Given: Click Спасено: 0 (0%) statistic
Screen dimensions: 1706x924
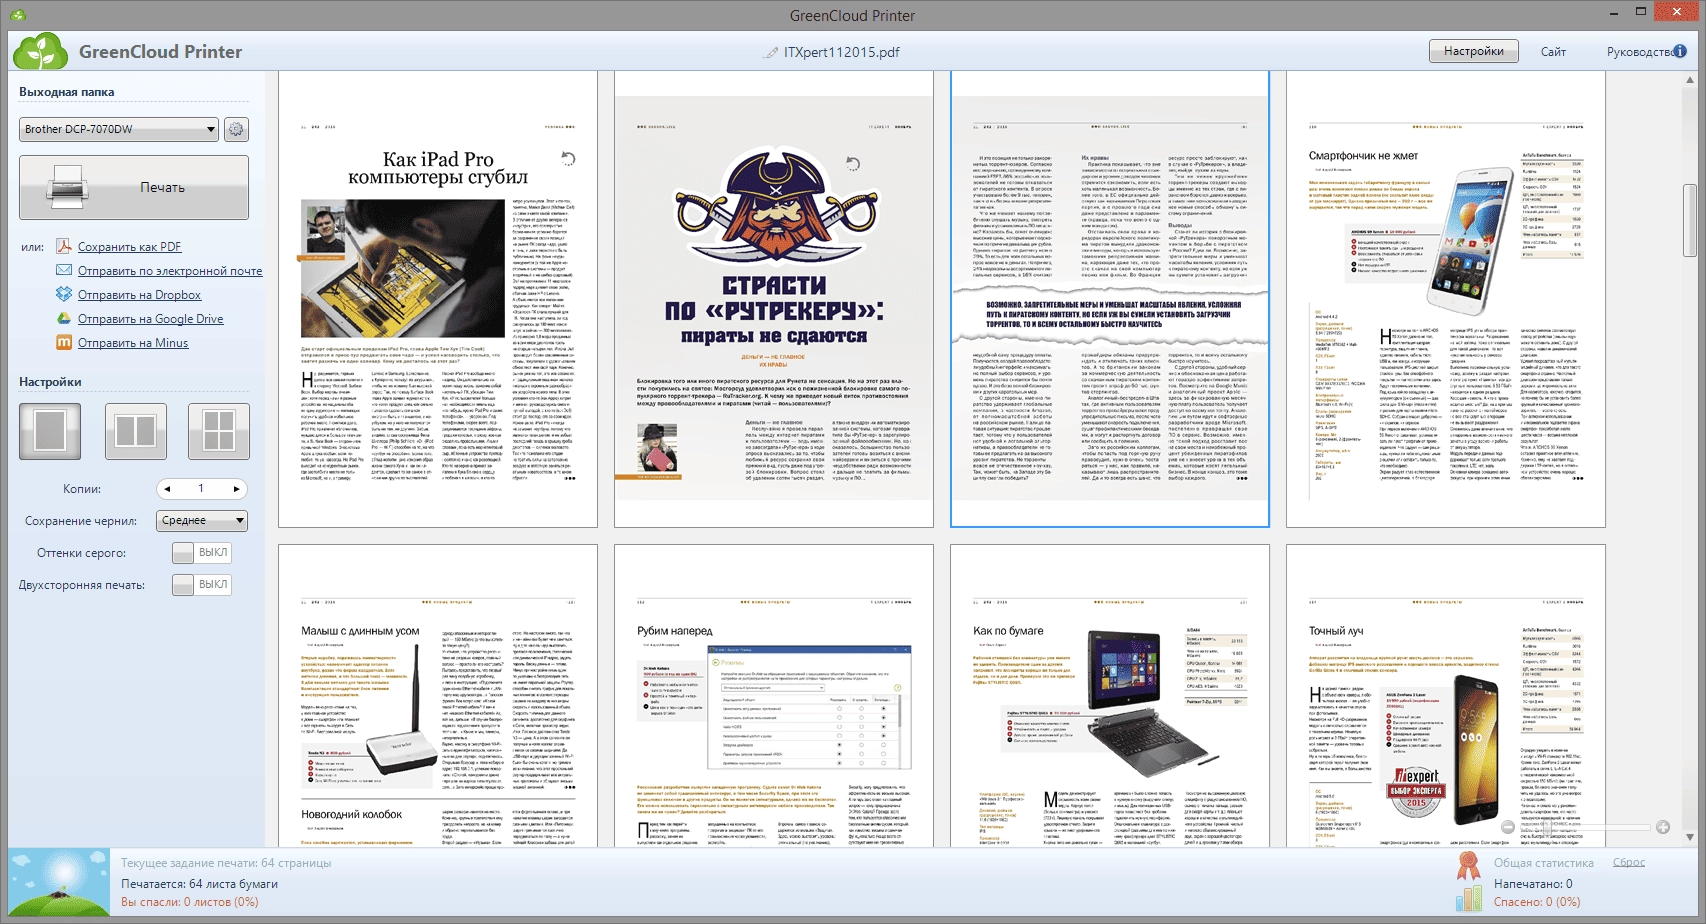Looking at the screenshot, I should point(1537,902).
